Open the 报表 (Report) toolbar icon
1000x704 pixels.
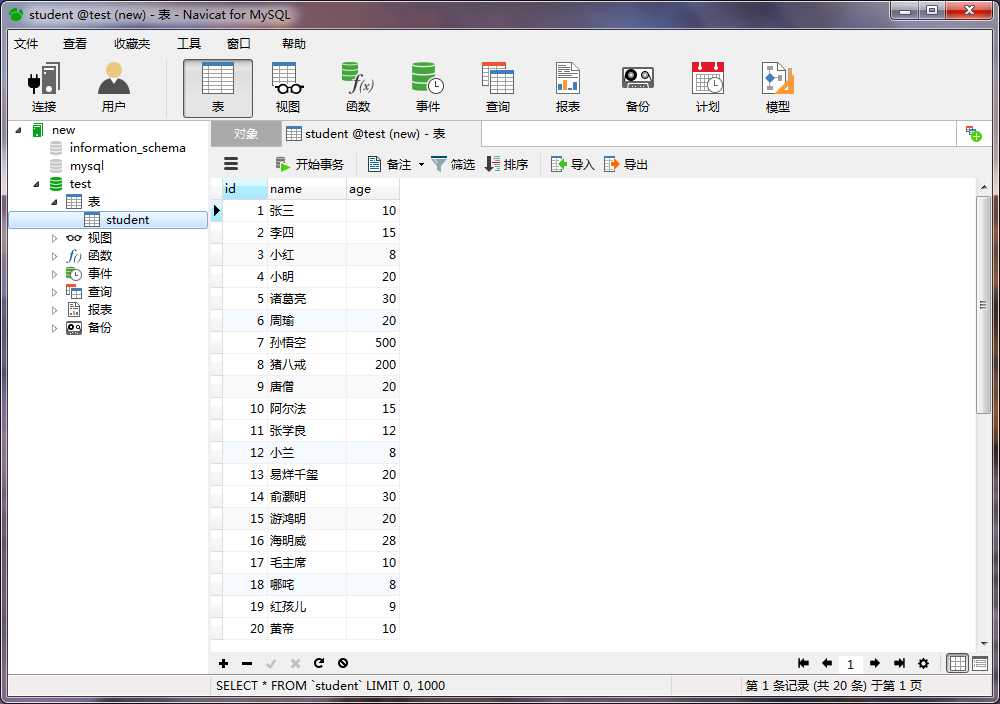pos(568,88)
